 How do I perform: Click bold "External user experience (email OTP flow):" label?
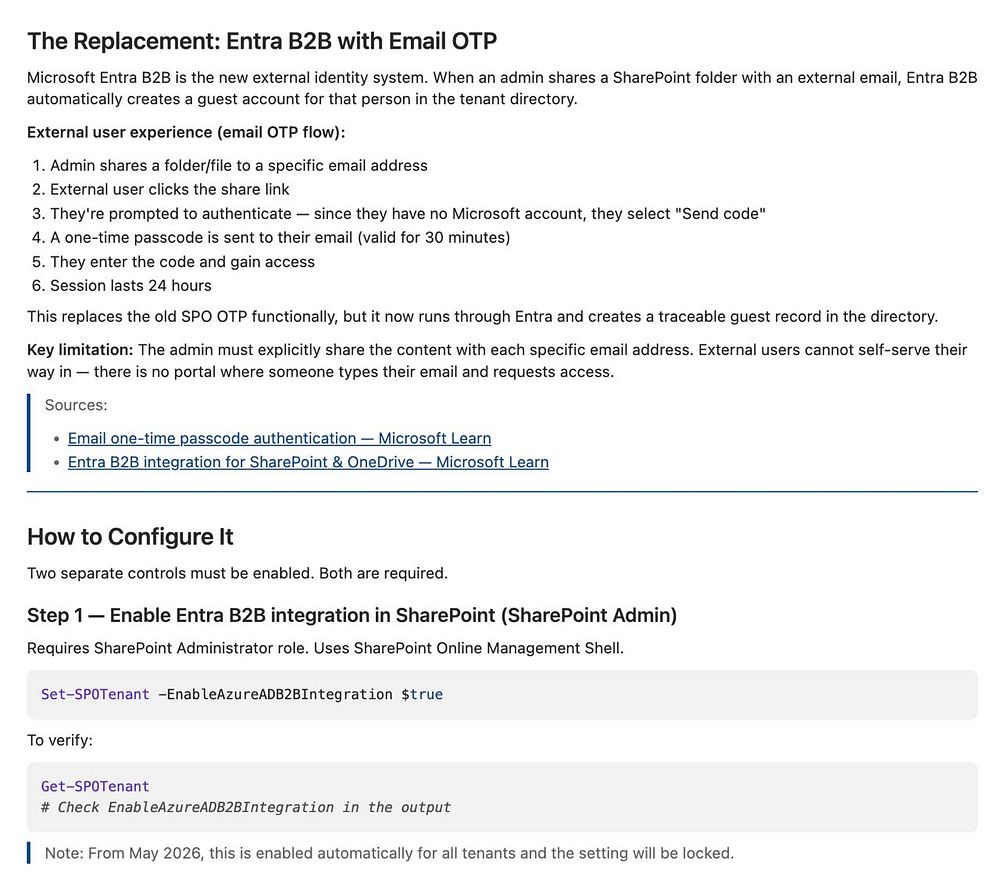tap(186, 133)
